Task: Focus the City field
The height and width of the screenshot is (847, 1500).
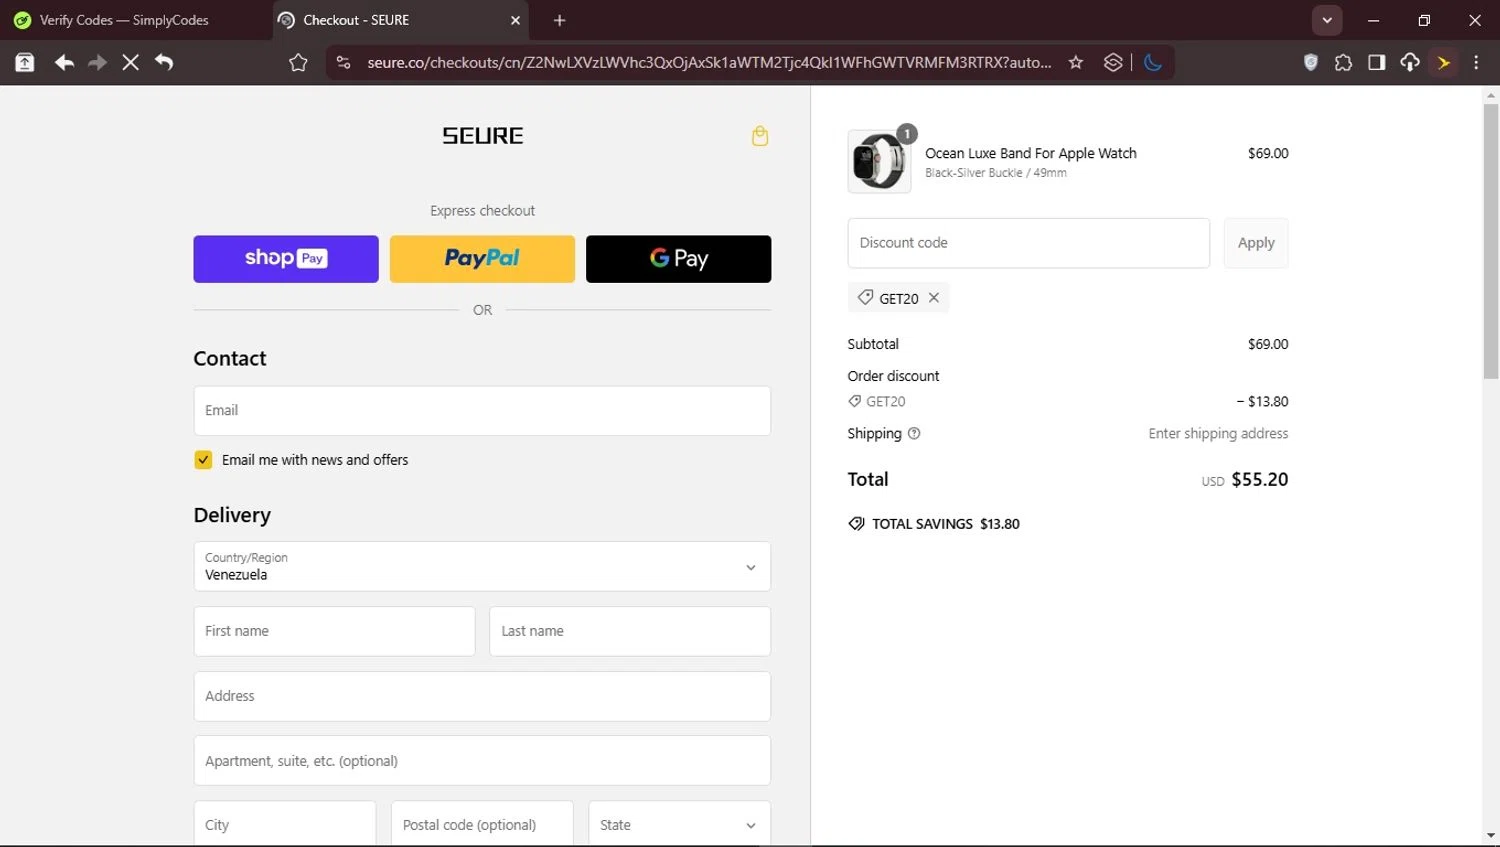Action: pyautogui.click(x=285, y=824)
